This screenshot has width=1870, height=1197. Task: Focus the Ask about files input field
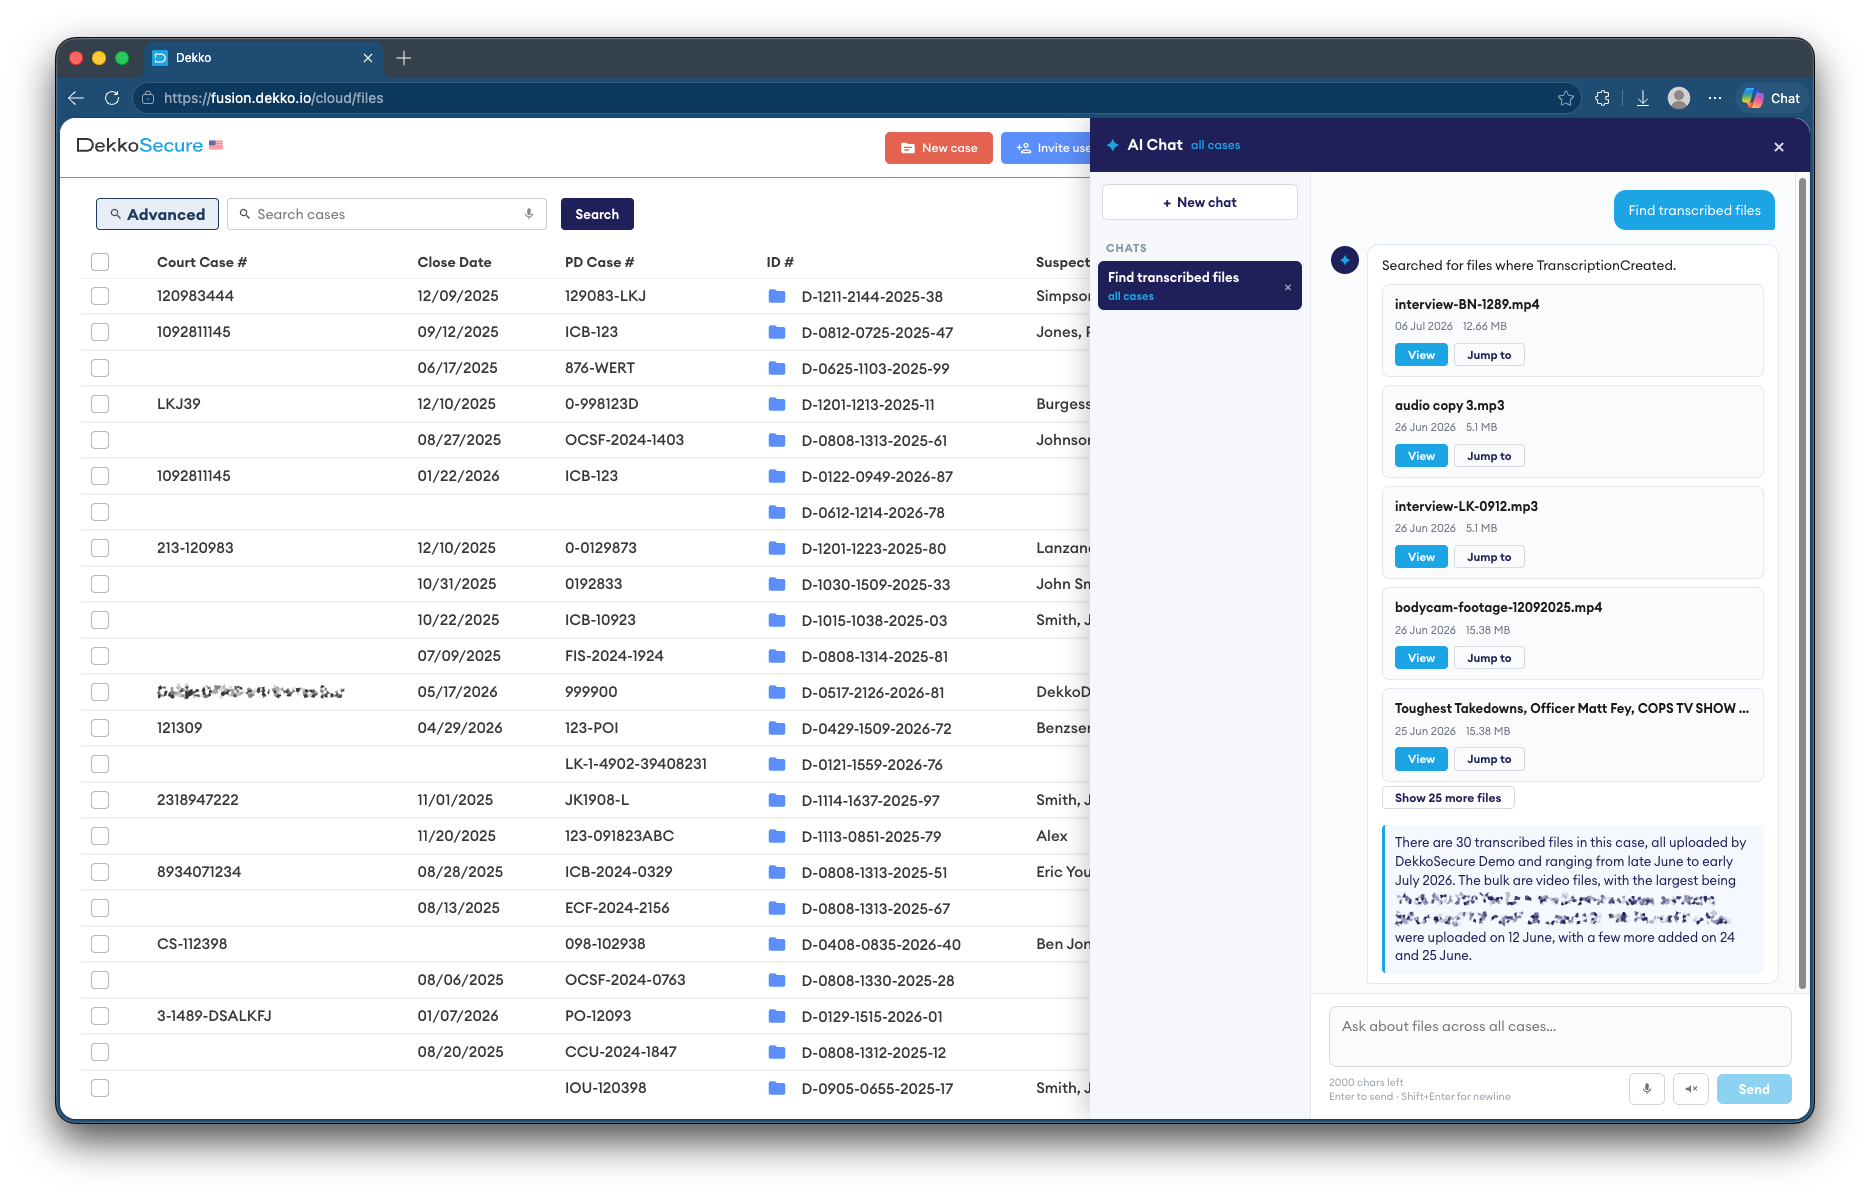(x=1559, y=1037)
